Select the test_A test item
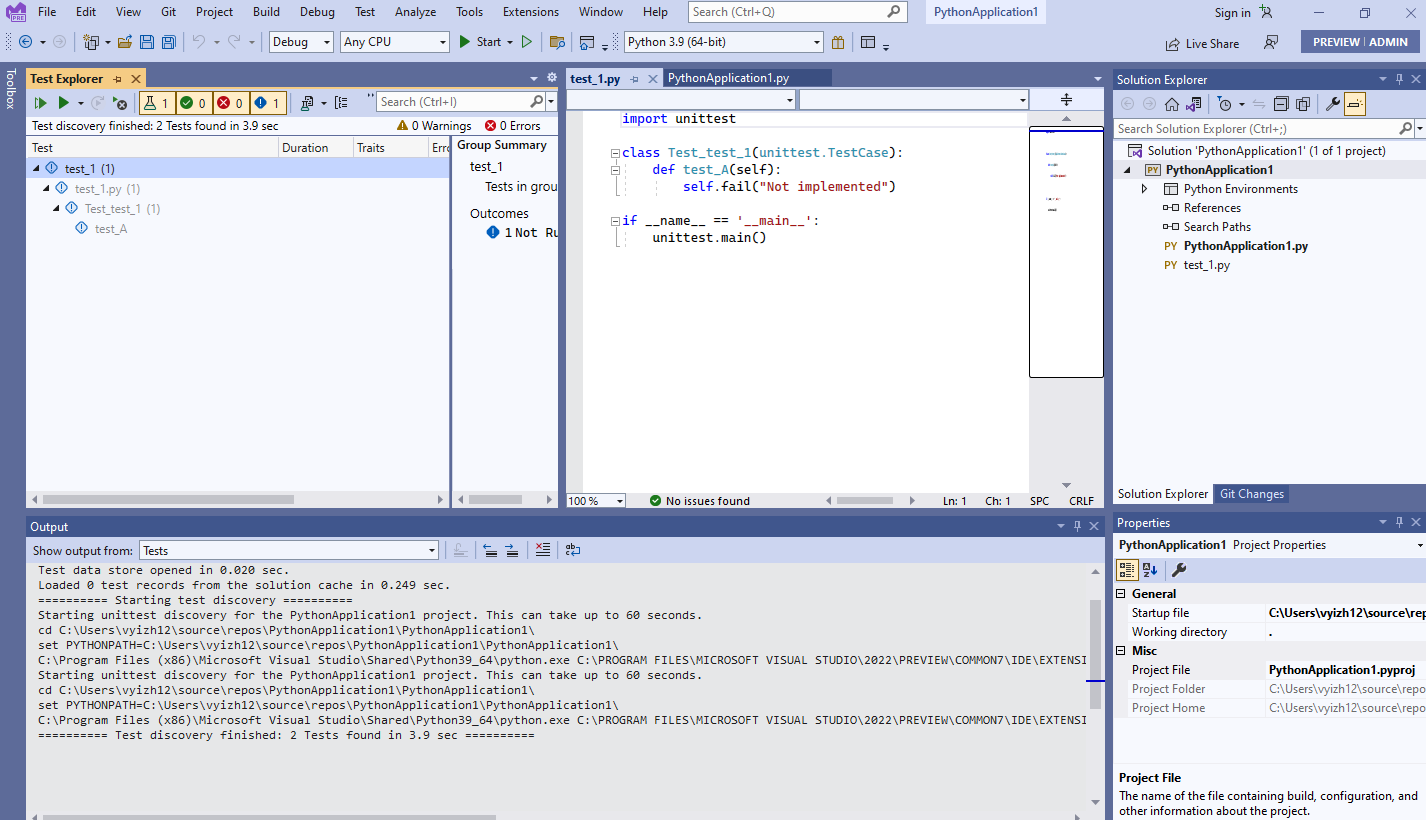The image size is (1426, 820). (x=110, y=229)
